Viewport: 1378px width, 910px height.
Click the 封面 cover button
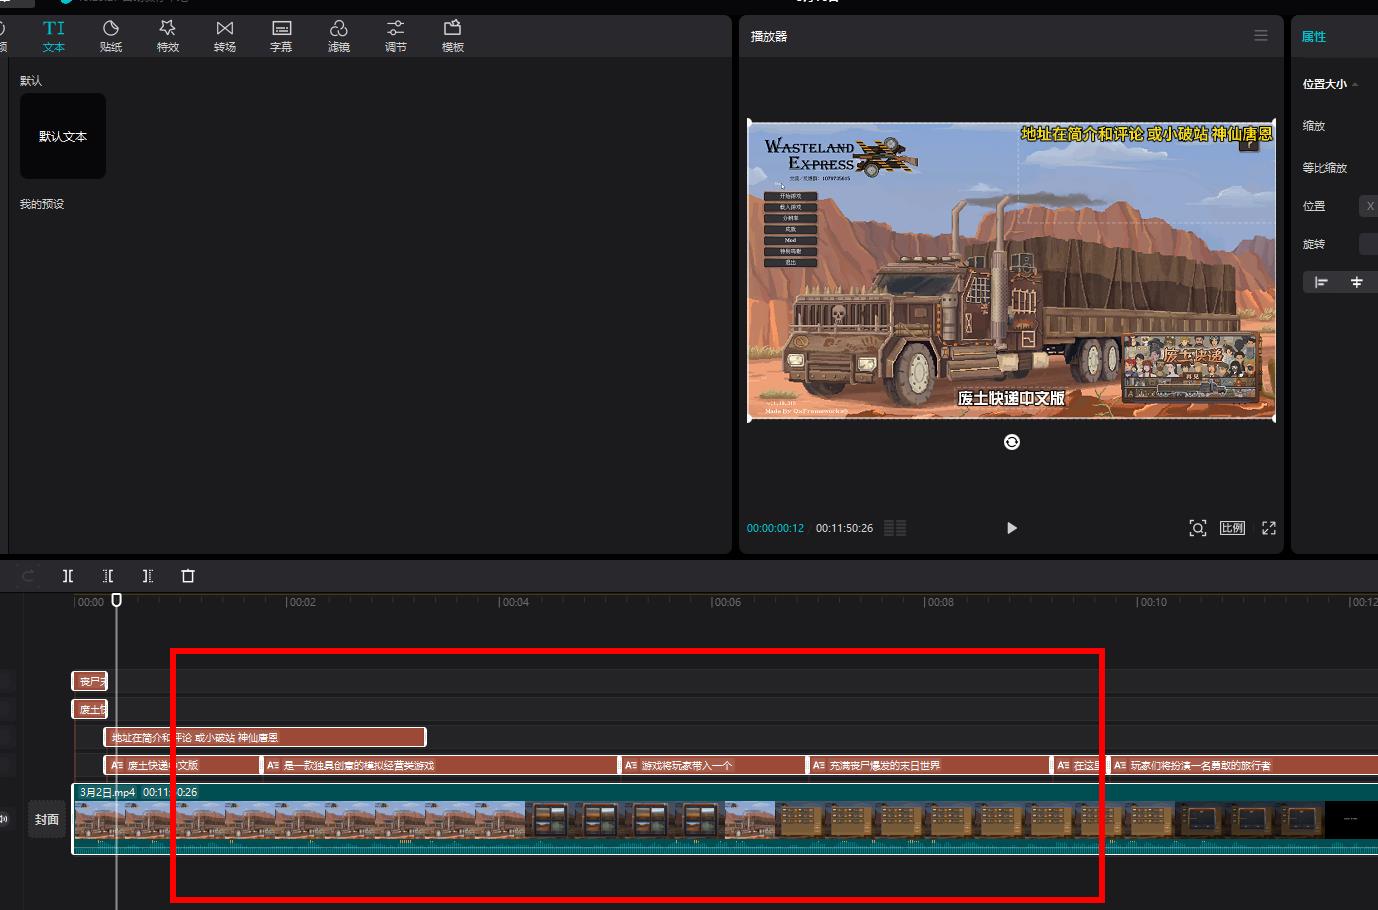tap(47, 819)
